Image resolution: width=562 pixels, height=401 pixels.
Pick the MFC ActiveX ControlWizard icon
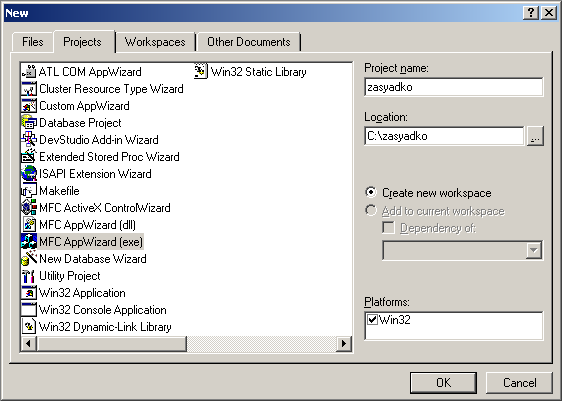[29, 208]
